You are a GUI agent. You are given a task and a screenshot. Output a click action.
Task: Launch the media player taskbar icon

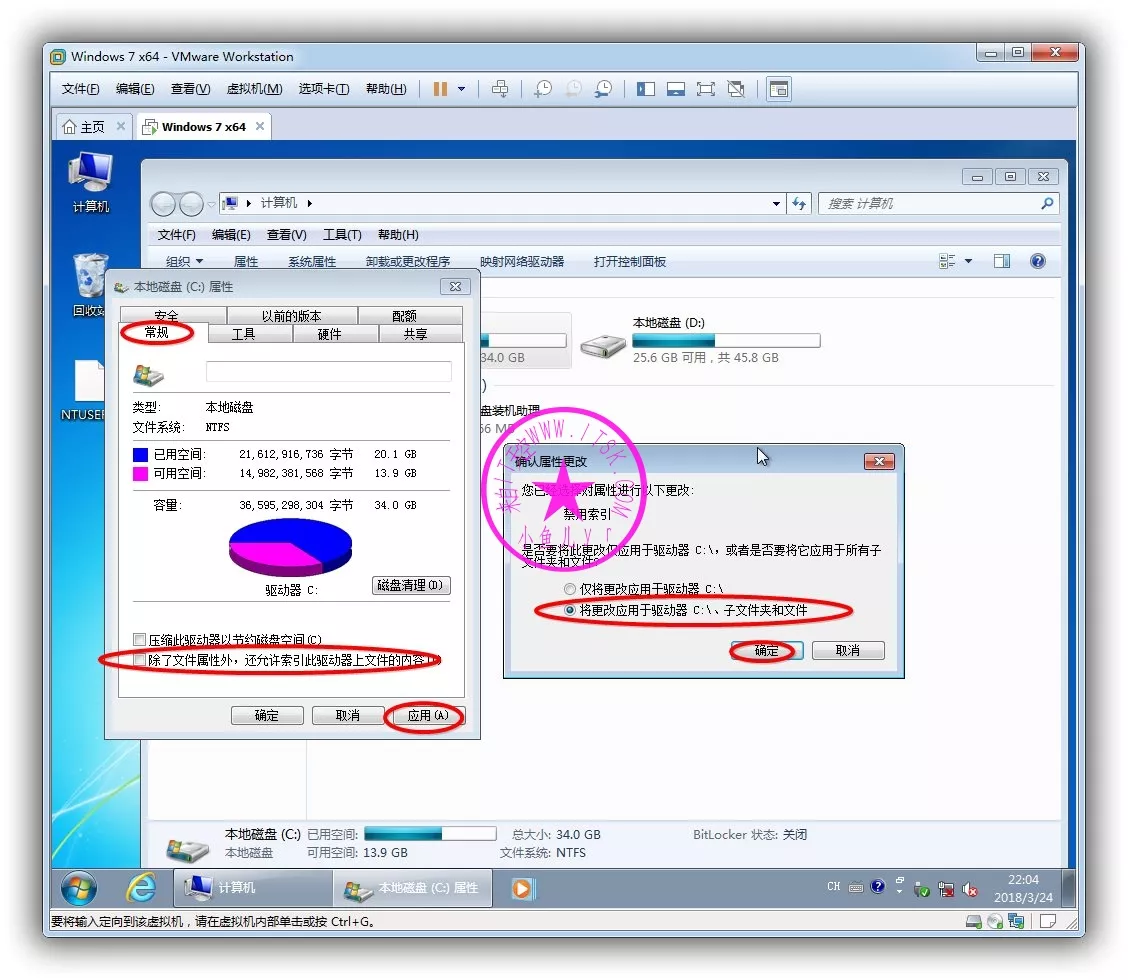click(x=522, y=888)
